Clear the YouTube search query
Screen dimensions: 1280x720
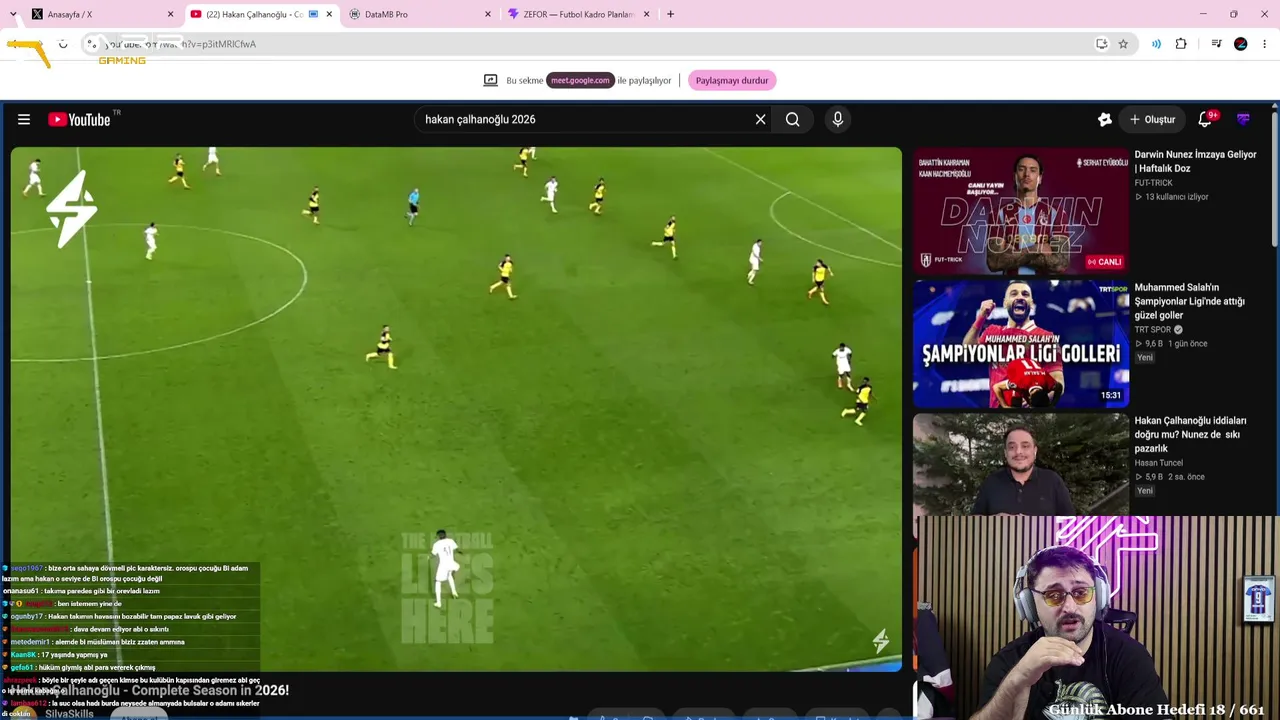pyautogui.click(x=761, y=119)
